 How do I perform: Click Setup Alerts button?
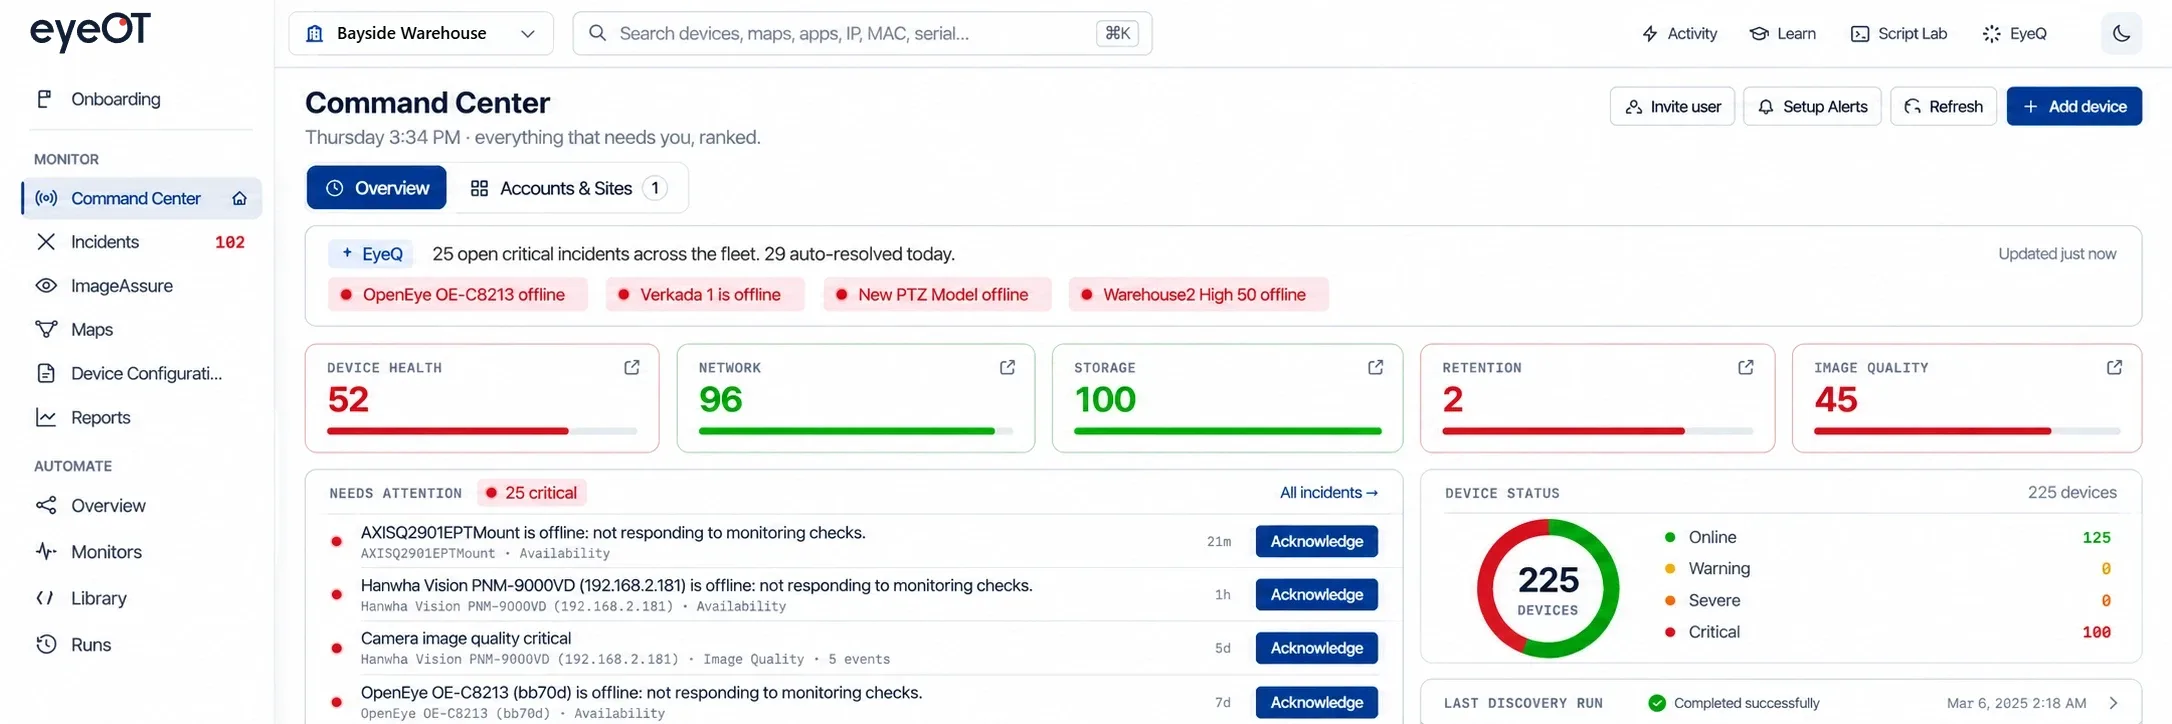[x=1812, y=106]
